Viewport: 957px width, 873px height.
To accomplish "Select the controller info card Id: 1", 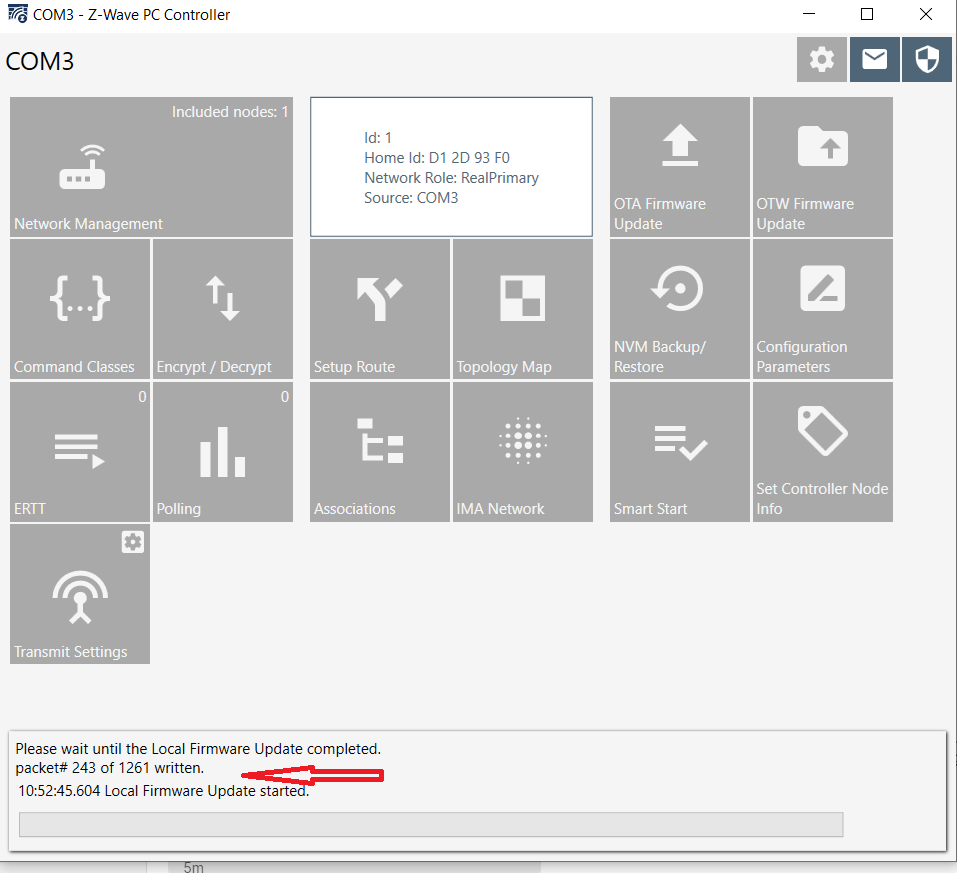I will pyautogui.click(x=451, y=167).
